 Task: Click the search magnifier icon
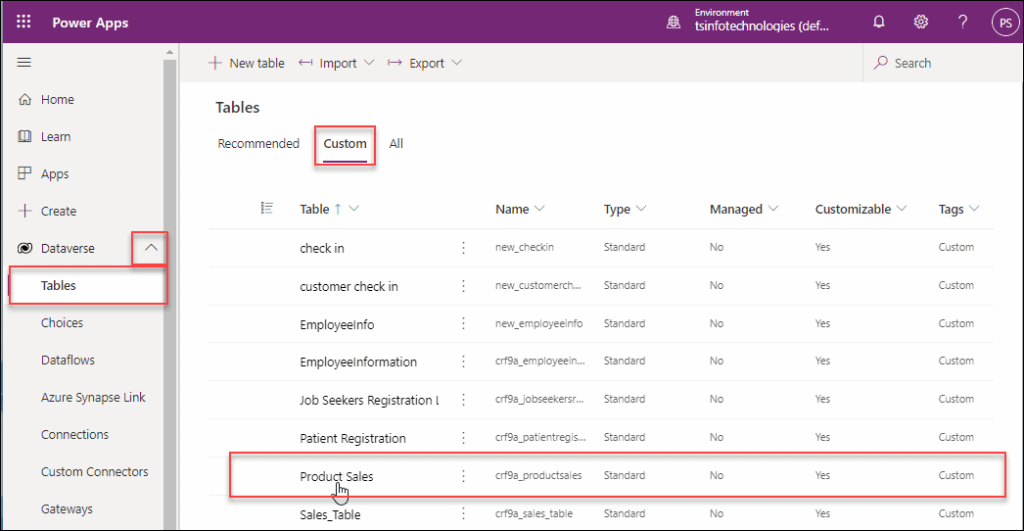click(881, 63)
